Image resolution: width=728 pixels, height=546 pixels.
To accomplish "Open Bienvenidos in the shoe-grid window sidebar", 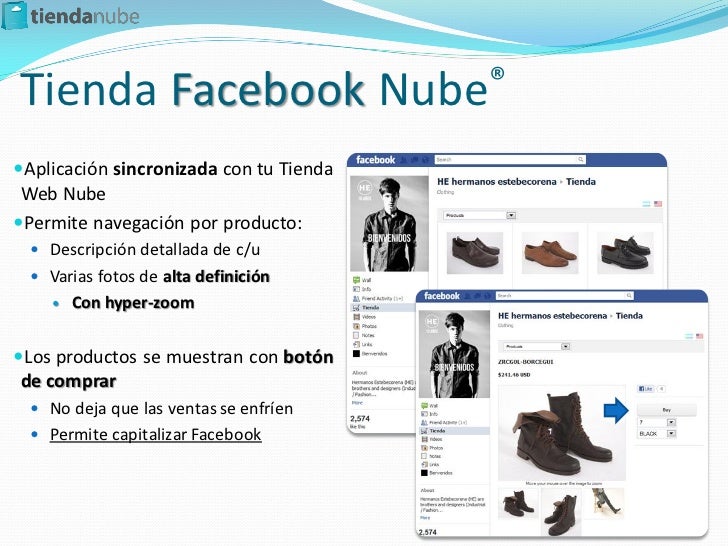I will pyautogui.click(x=370, y=354).
